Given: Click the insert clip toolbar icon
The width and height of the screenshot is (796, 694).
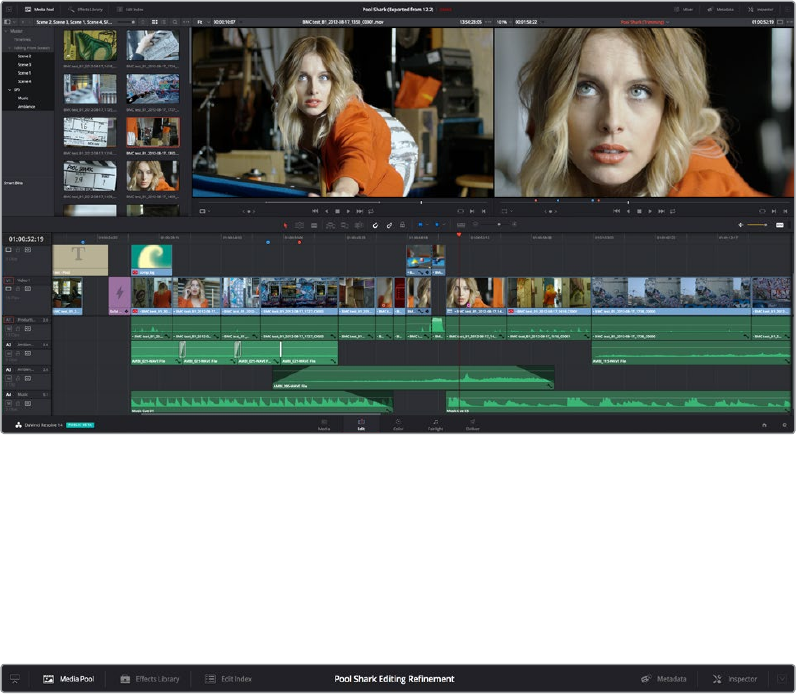Looking at the screenshot, I should click(330, 225).
